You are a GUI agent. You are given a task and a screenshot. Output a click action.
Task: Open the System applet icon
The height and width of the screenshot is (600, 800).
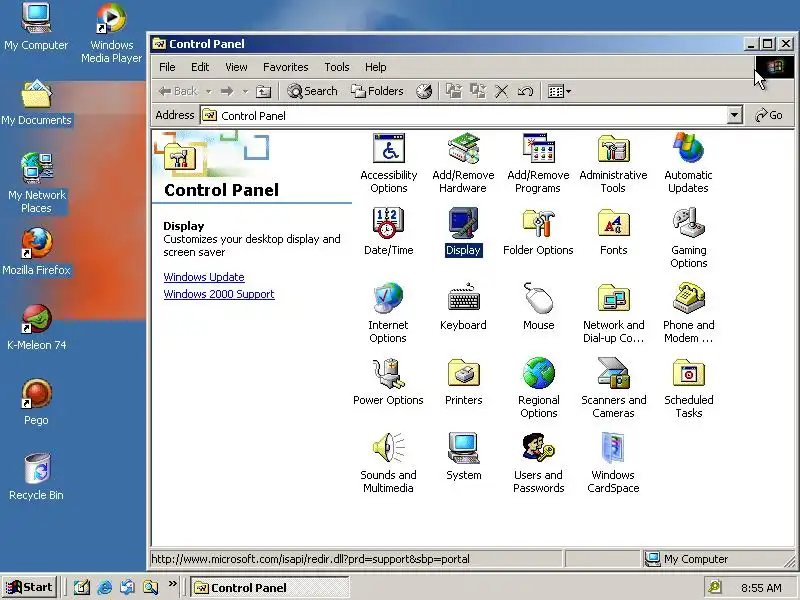(463, 457)
